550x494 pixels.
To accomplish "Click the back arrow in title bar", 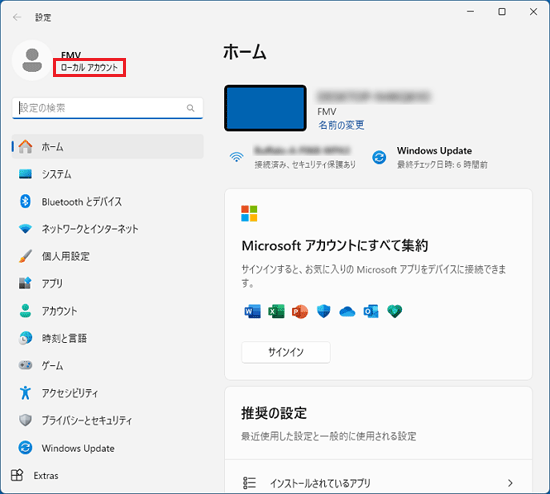I will (16, 17).
